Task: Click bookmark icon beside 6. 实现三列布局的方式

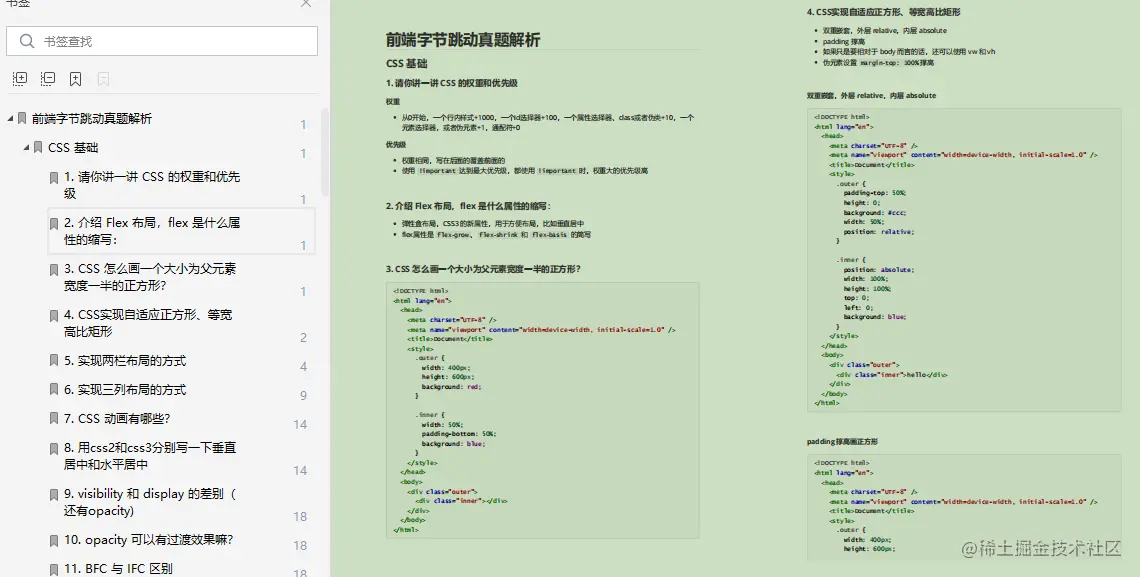Action: click(54, 390)
